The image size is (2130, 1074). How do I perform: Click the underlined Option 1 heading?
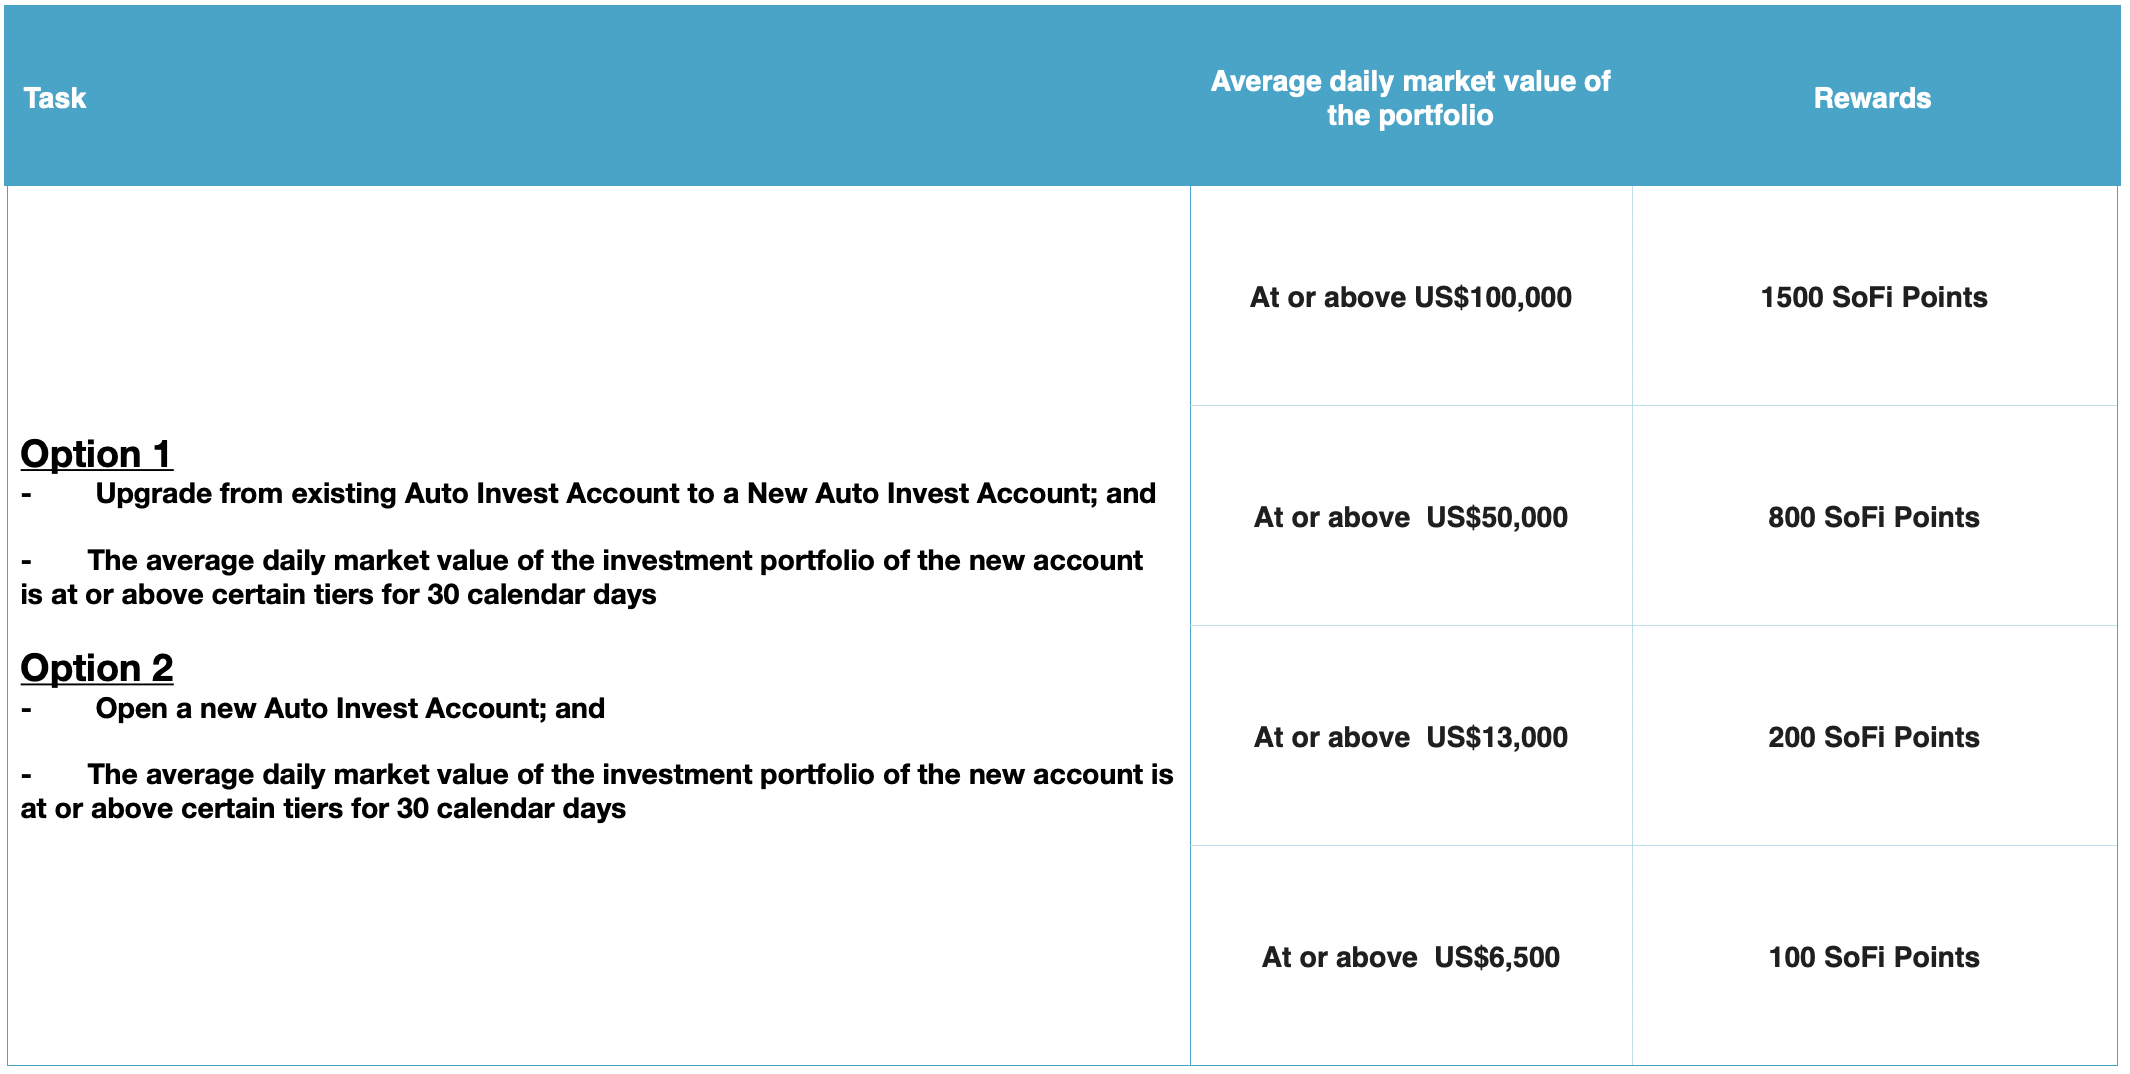(96, 454)
